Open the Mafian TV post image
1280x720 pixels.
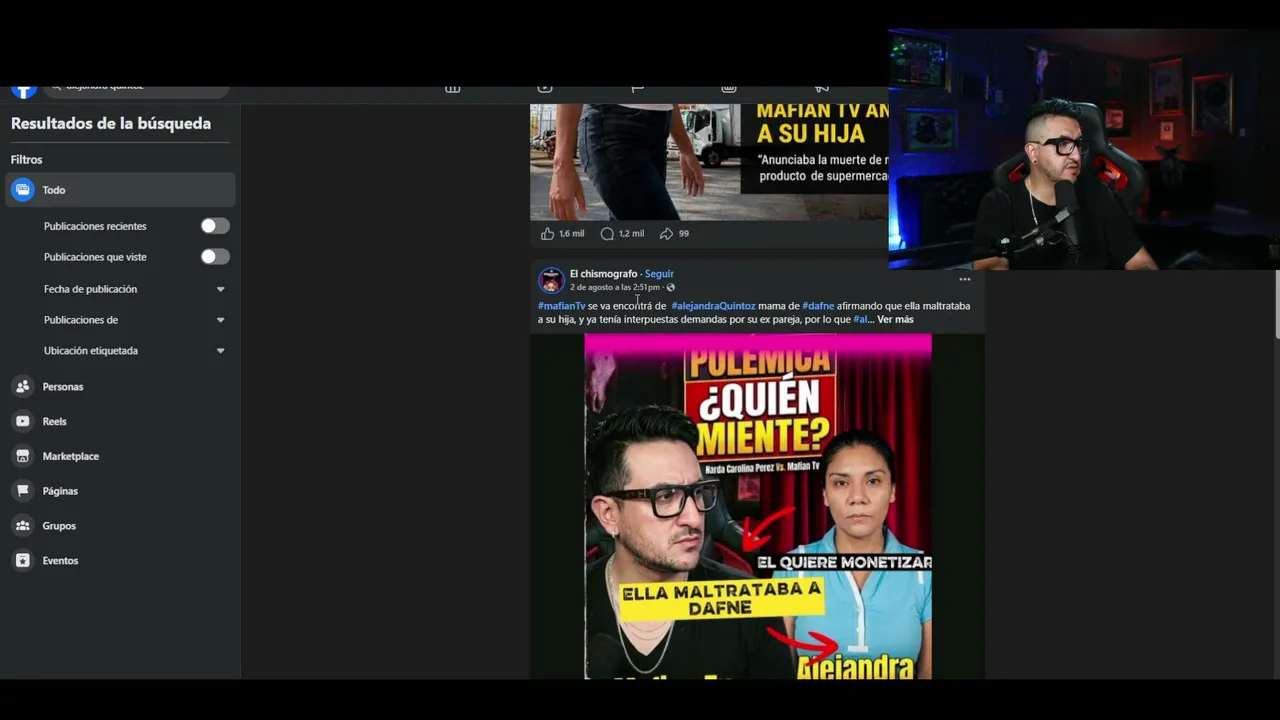coord(709,162)
